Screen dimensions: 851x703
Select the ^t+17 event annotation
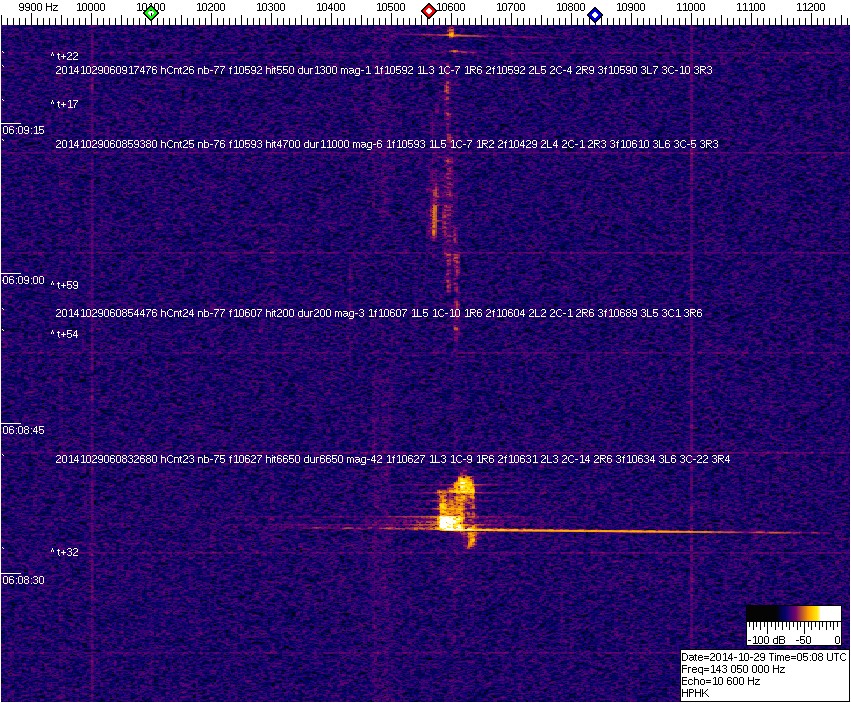(x=65, y=104)
